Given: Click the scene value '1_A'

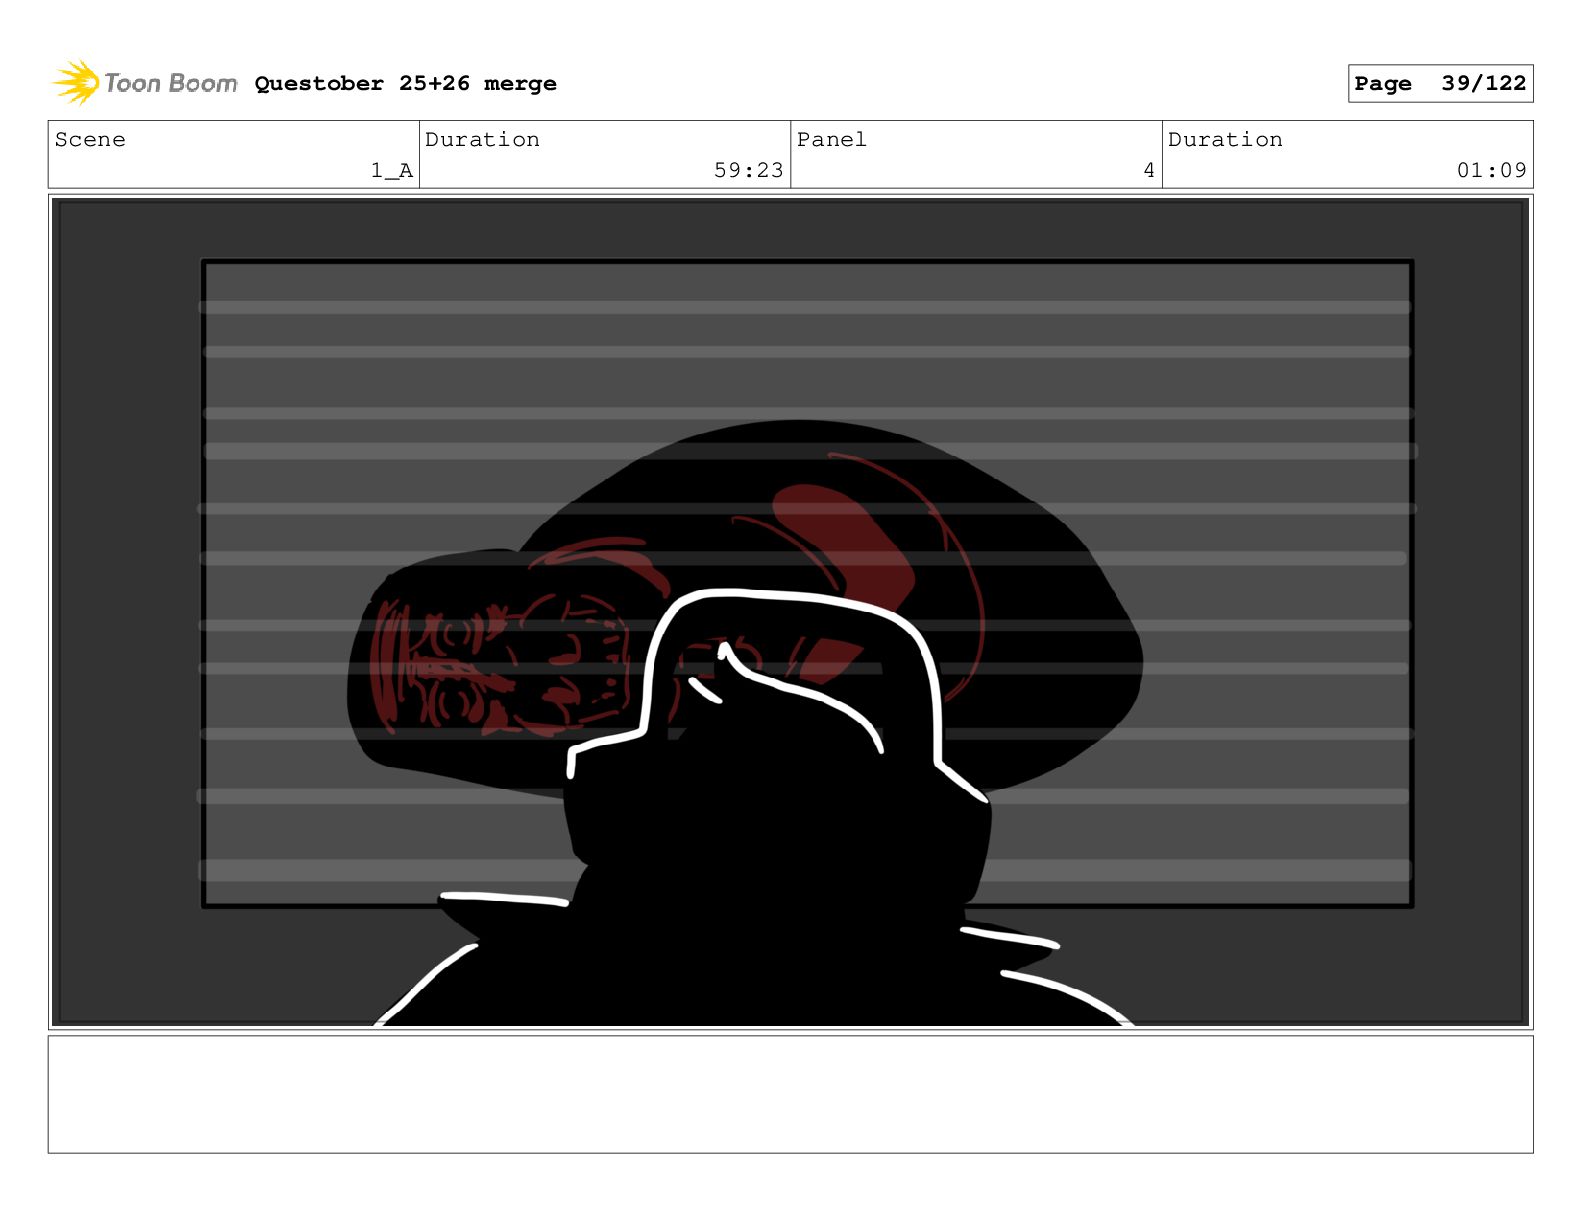Looking at the screenshot, I should coord(391,171).
